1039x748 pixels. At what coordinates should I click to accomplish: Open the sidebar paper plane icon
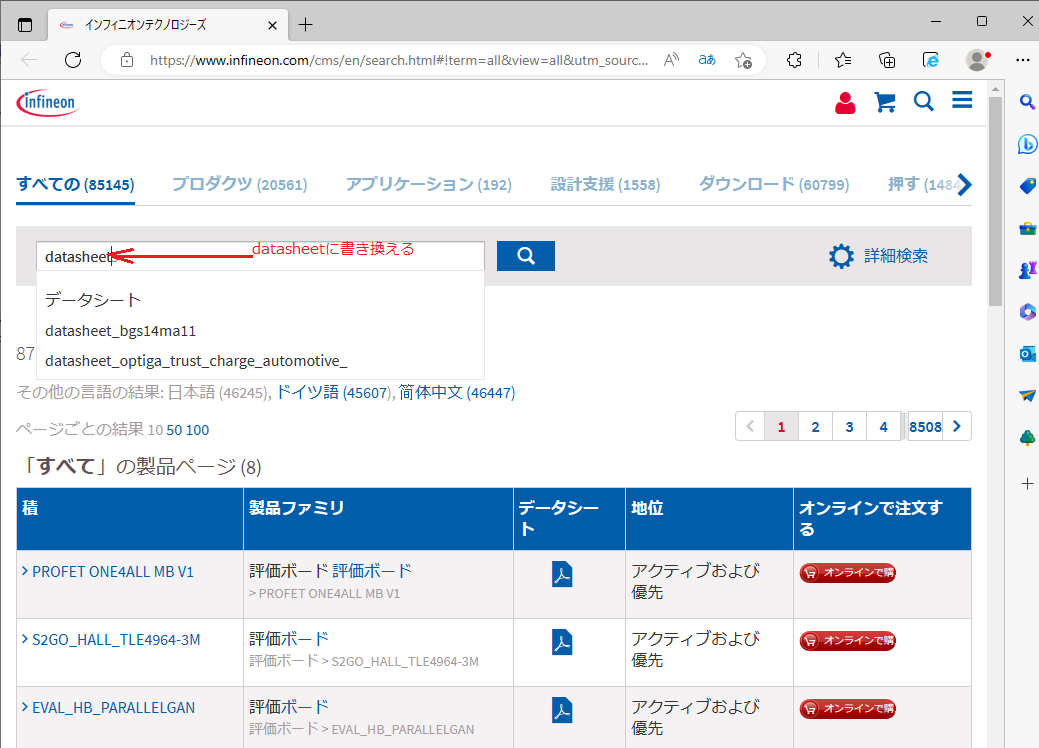pos(1027,396)
